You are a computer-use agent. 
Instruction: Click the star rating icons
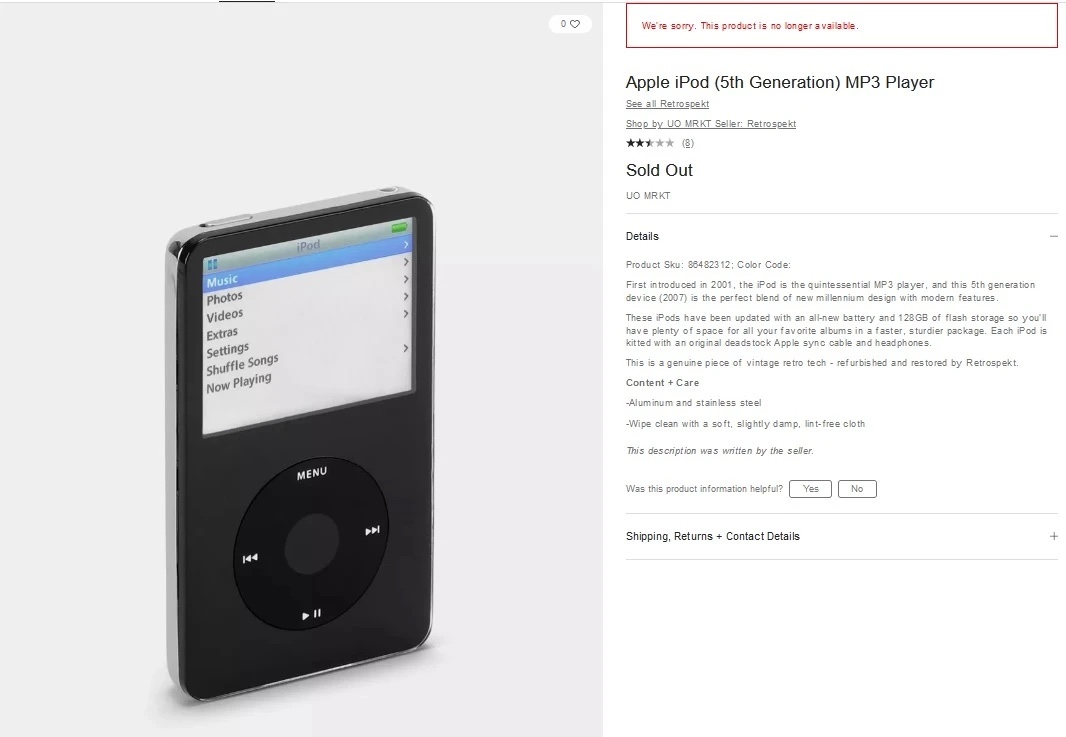click(650, 143)
